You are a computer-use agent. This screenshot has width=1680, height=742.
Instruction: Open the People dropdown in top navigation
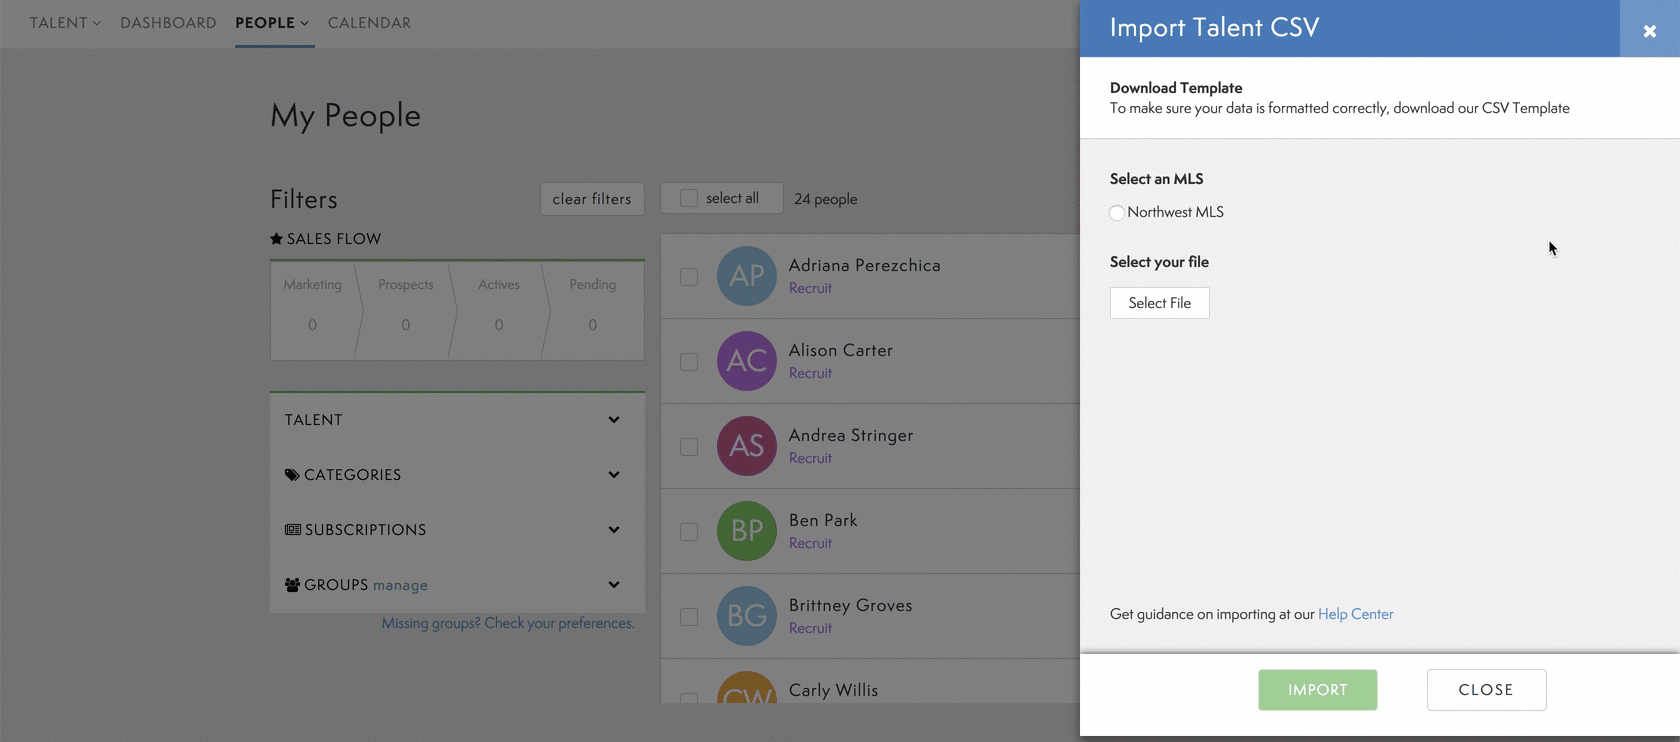(x=272, y=23)
